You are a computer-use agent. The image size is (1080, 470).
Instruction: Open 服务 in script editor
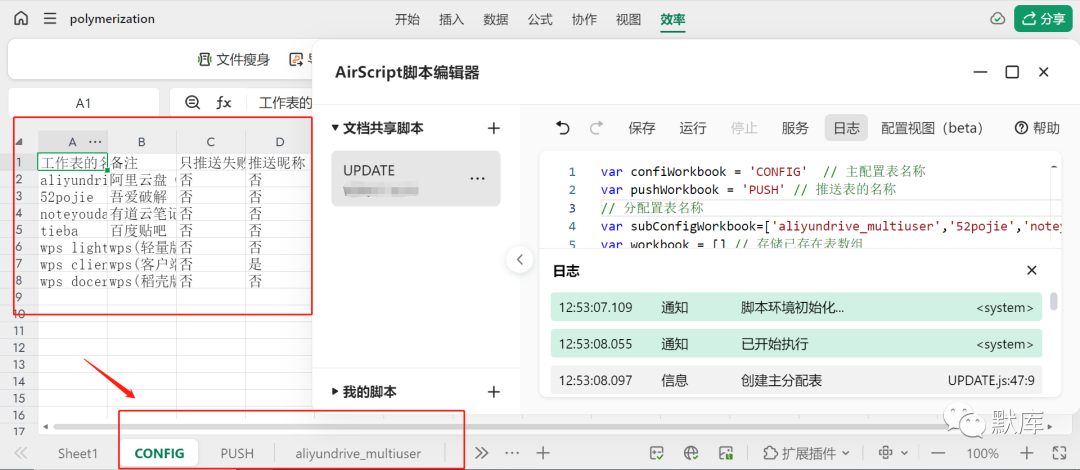[795, 128]
